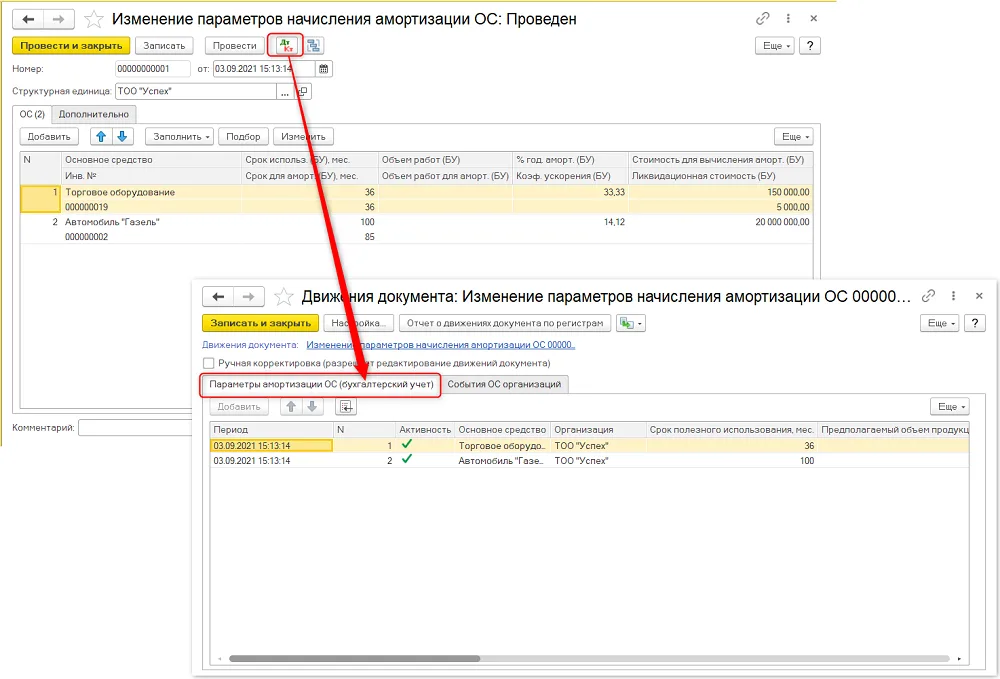Move row down in the ОС table toolbar
Image resolution: width=1000 pixels, height=679 pixels.
(x=122, y=136)
